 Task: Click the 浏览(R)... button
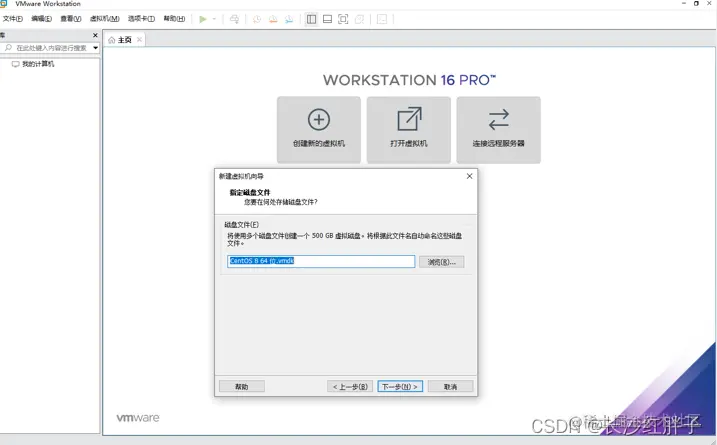coord(441,262)
